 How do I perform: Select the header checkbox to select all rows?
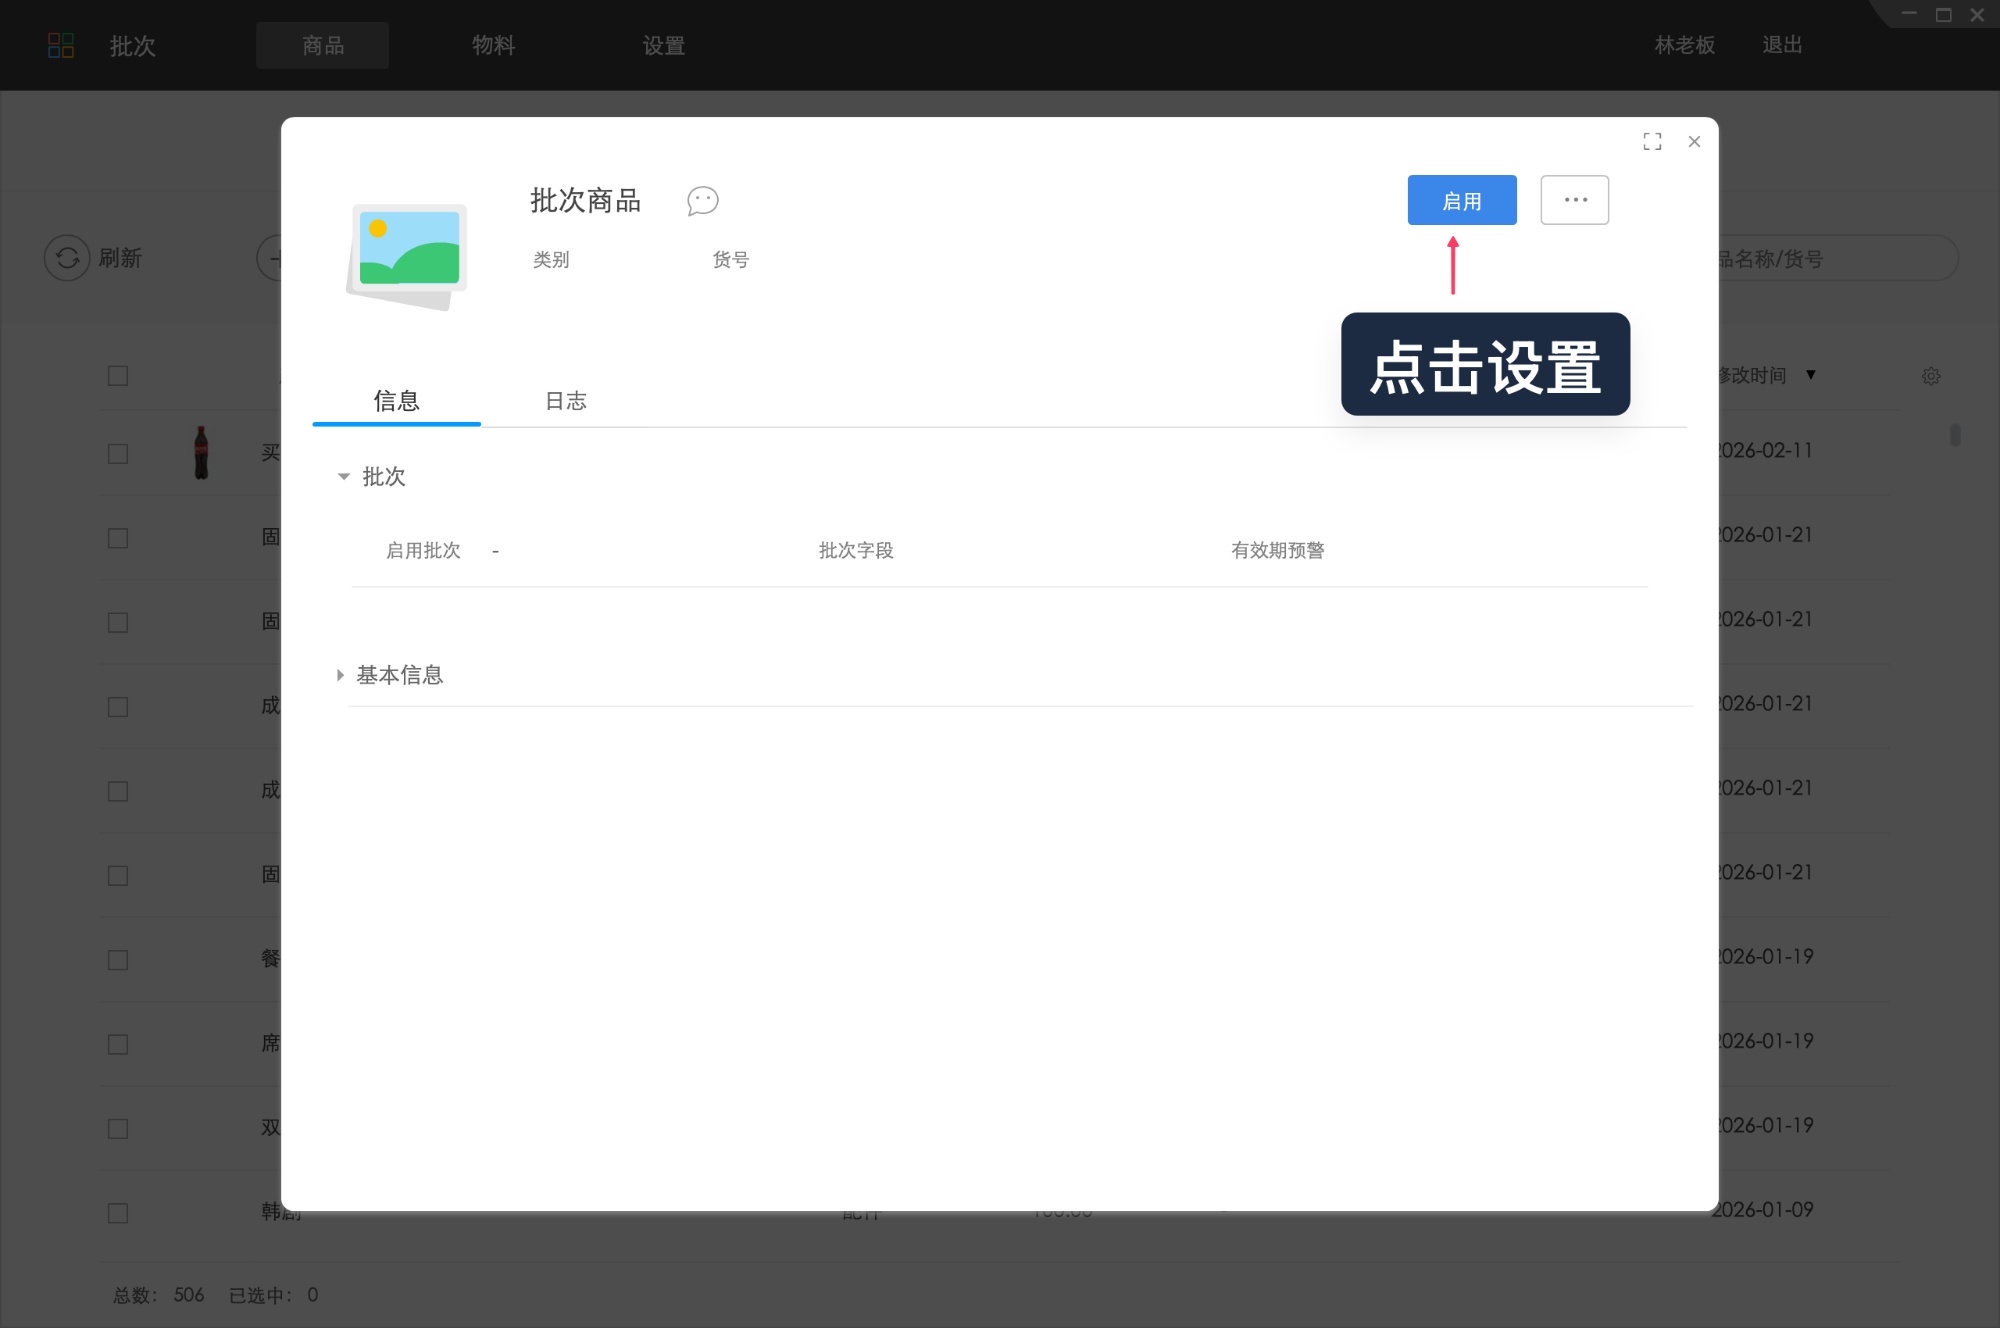(x=117, y=375)
